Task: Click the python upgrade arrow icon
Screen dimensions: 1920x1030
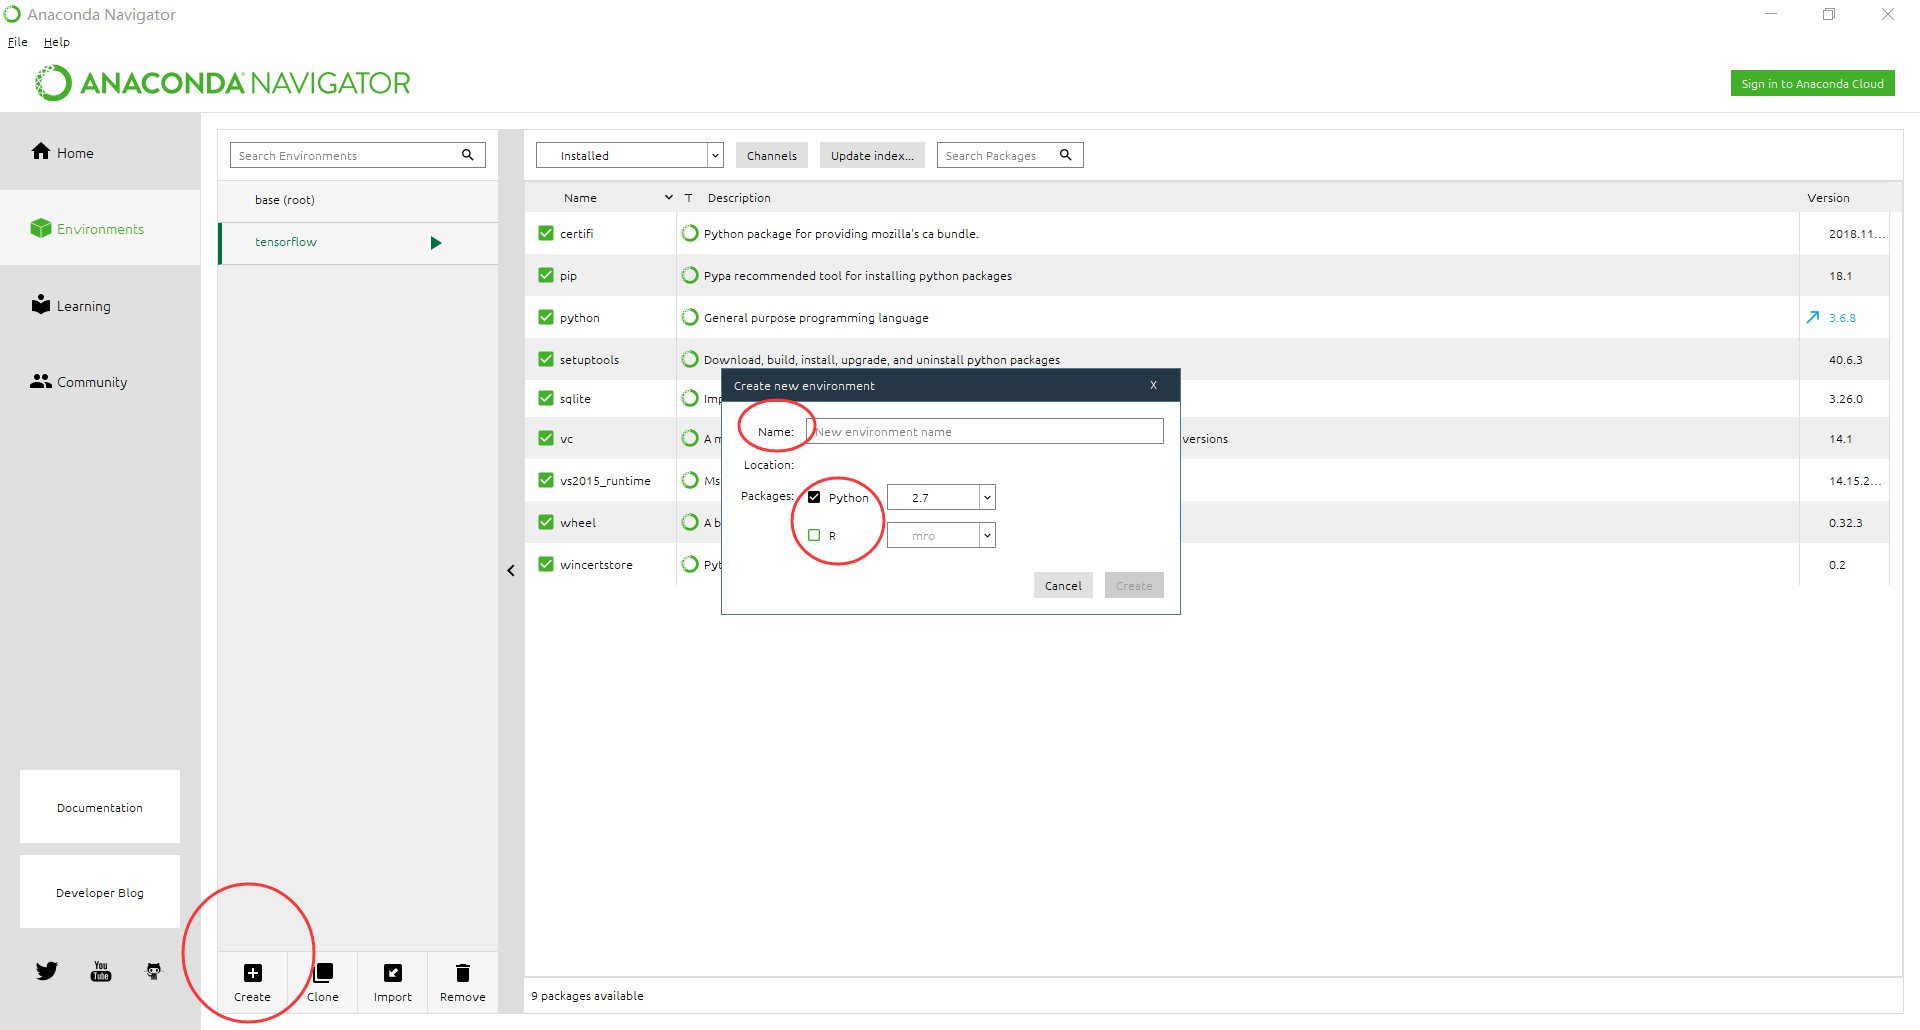Action: 1813,317
